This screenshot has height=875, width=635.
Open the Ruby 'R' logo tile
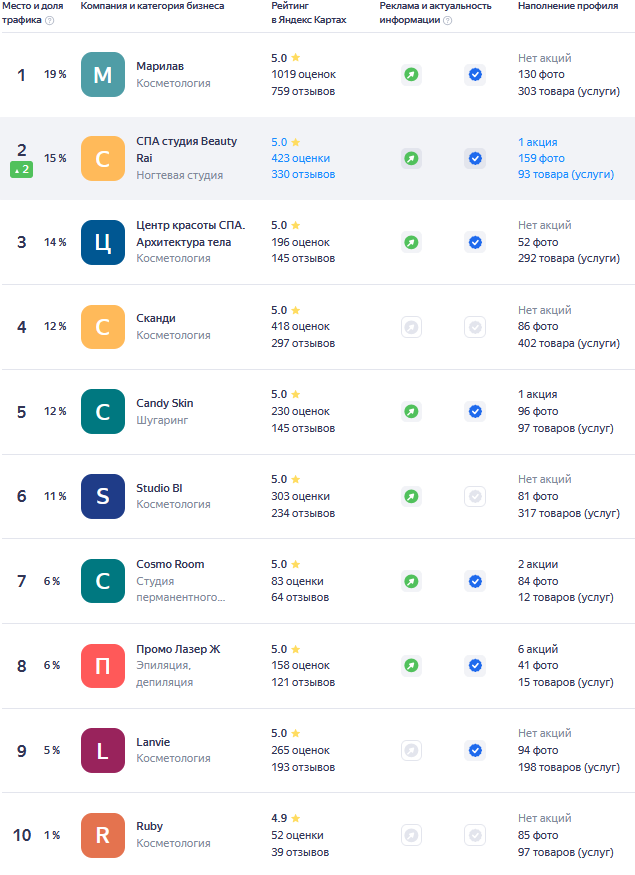103,835
